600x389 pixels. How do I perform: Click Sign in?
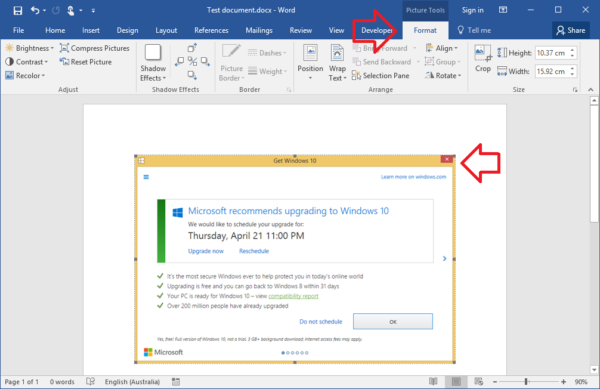pyautogui.click(x=473, y=10)
